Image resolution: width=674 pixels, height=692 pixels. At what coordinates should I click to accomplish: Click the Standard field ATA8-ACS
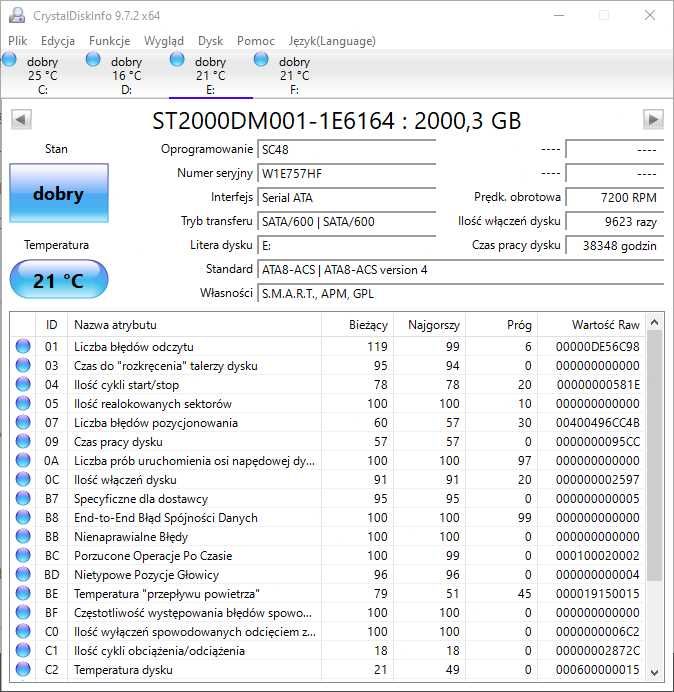click(460, 269)
